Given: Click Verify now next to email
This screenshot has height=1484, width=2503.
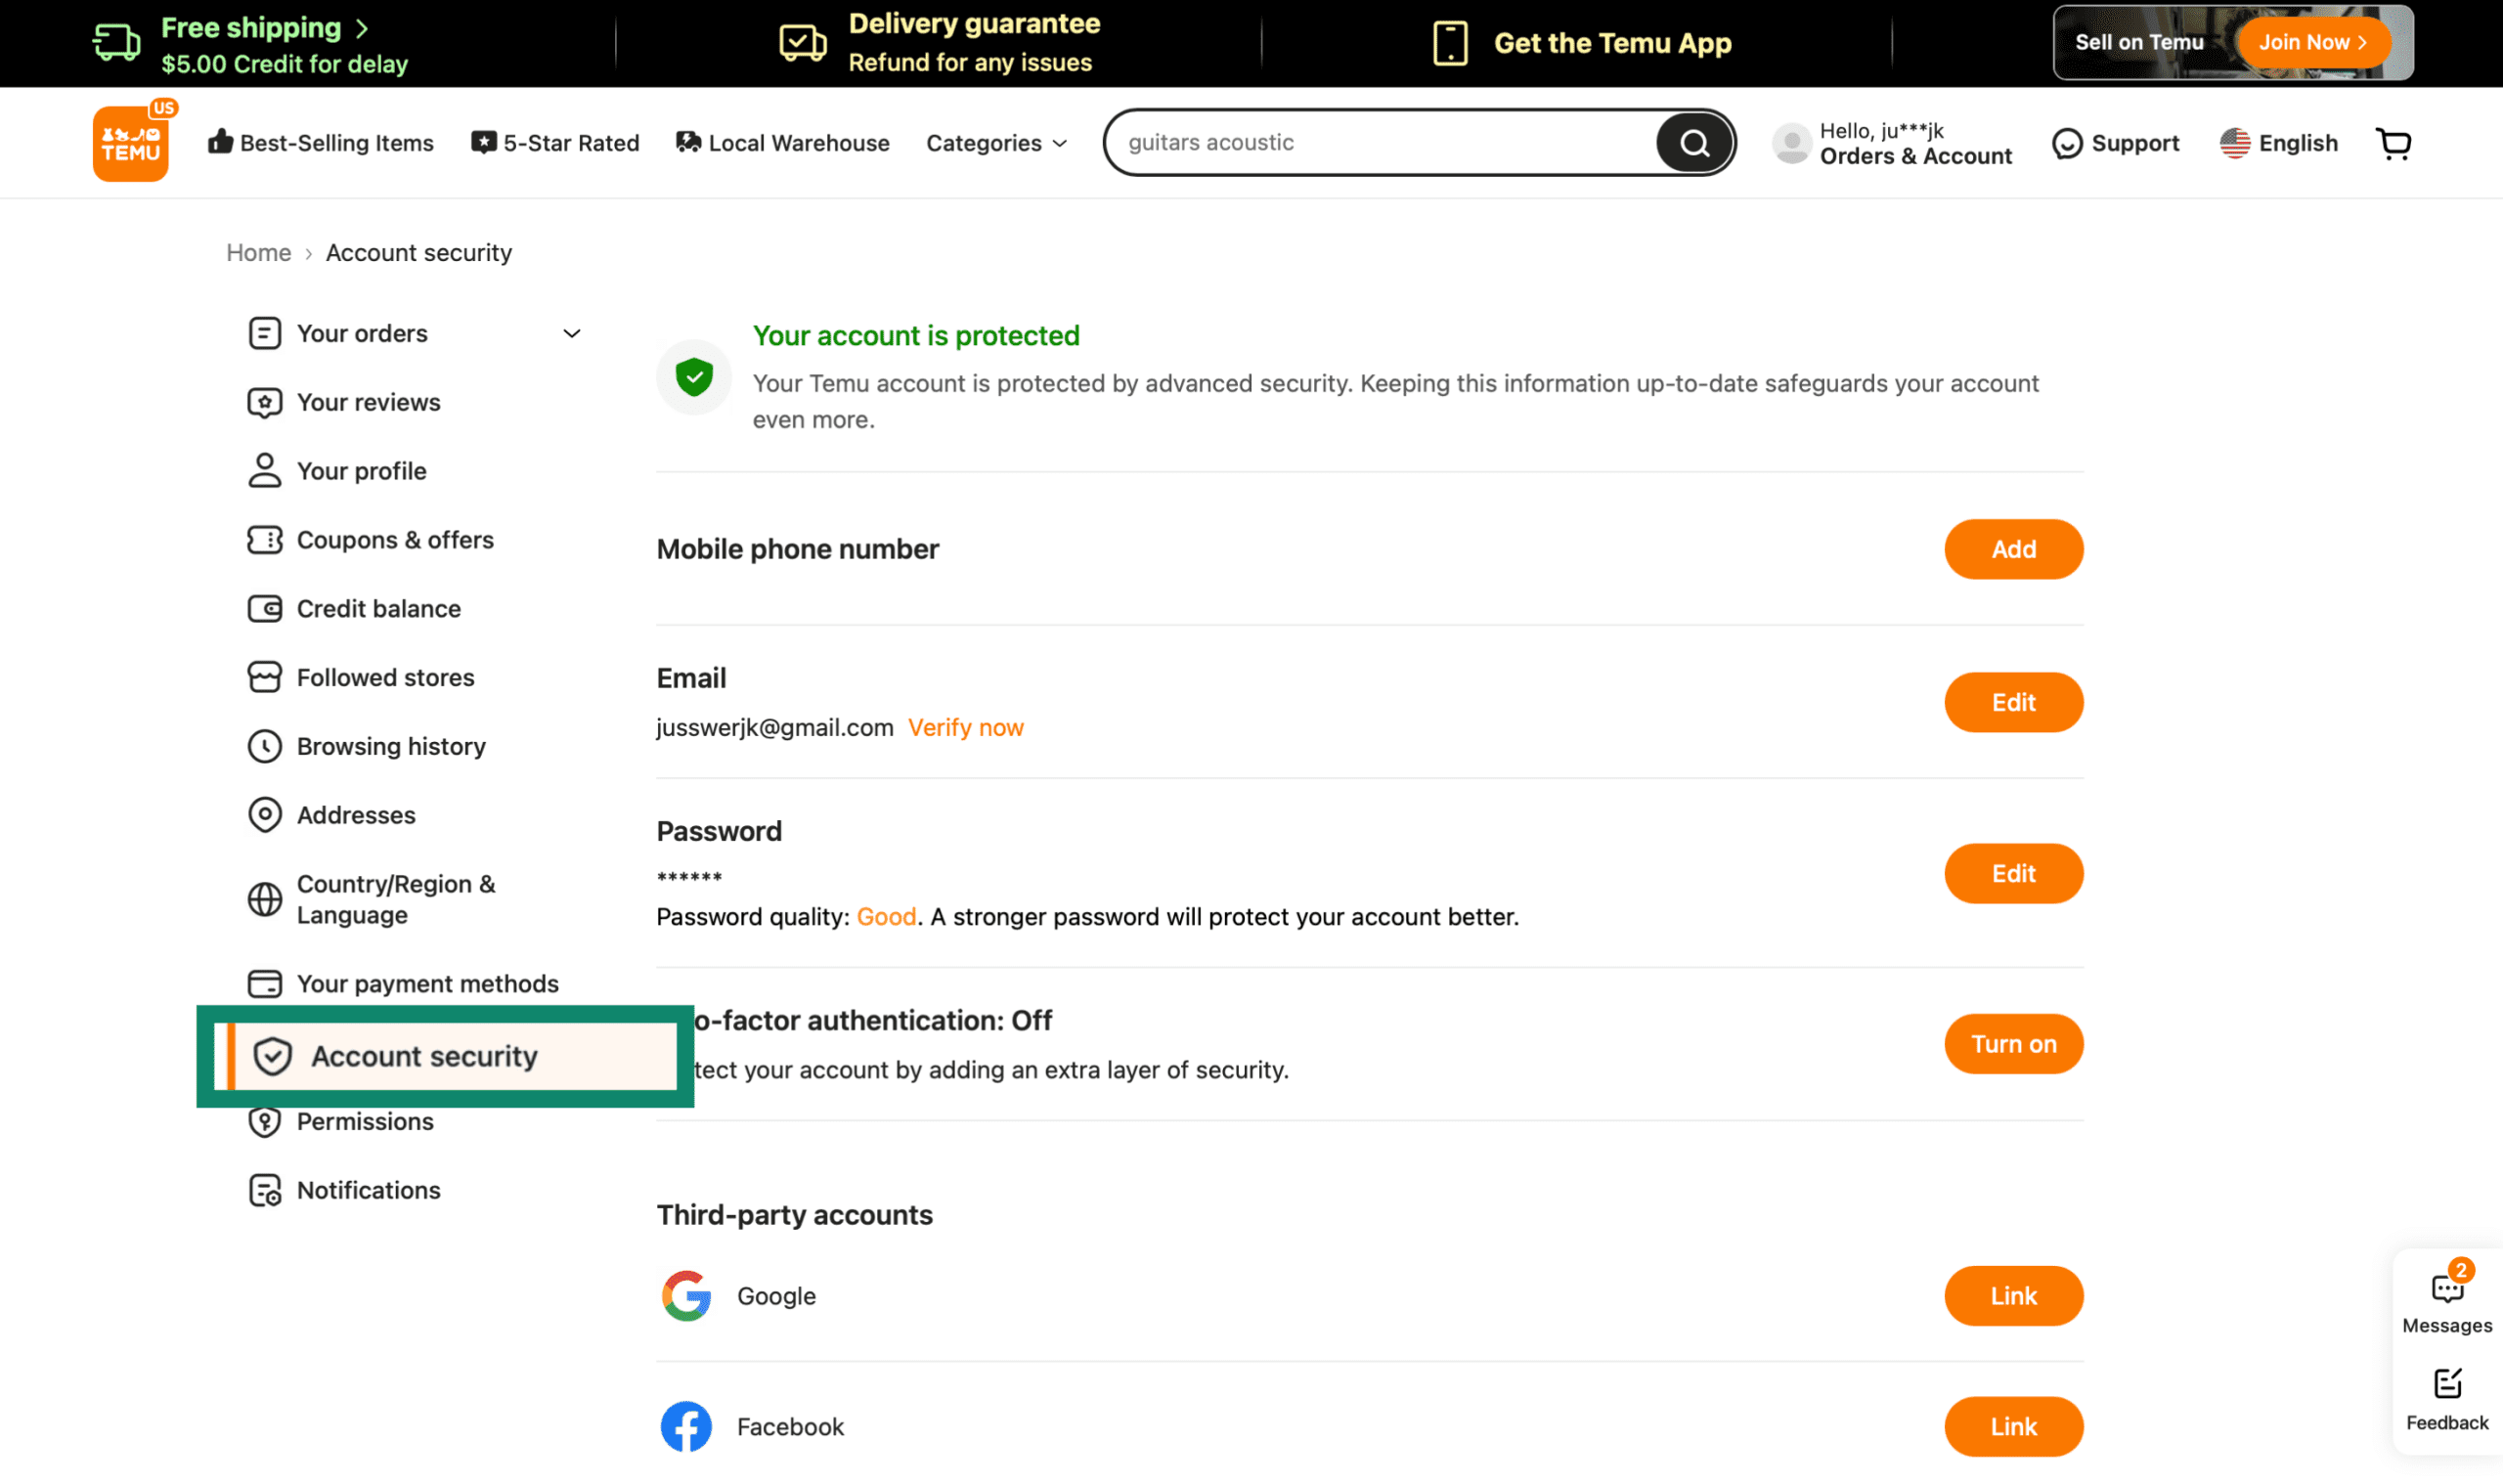Looking at the screenshot, I should 965,727.
